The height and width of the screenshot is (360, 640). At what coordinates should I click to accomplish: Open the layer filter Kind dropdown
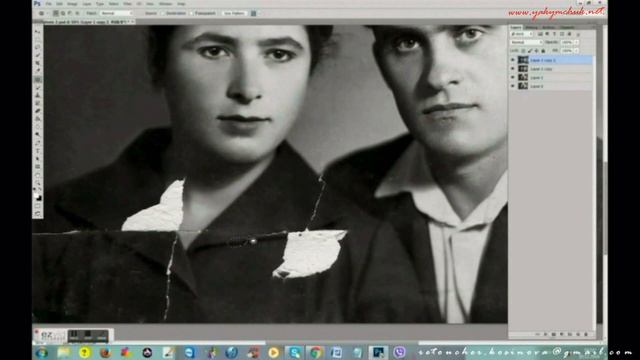(x=521, y=34)
